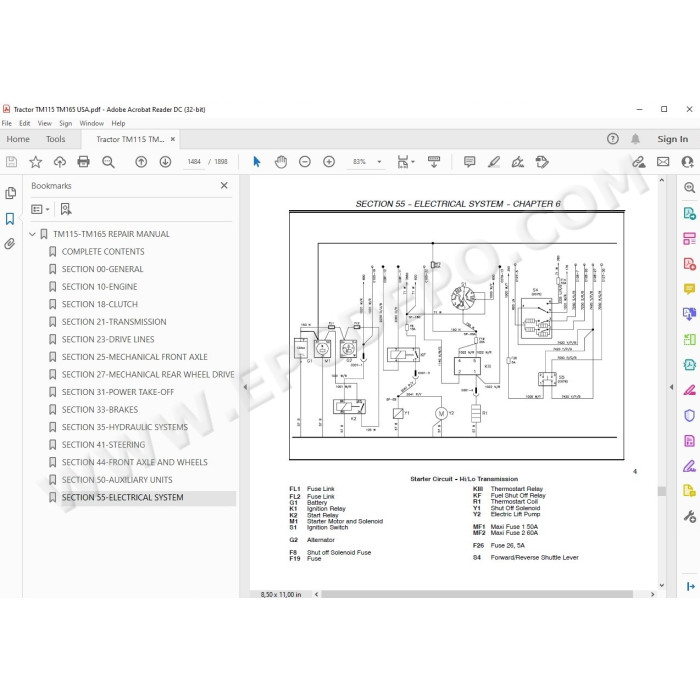This screenshot has width=700, height=700.
Task: Open SECTION 33-BRAKES bookmark
Action: coord(100,410)
